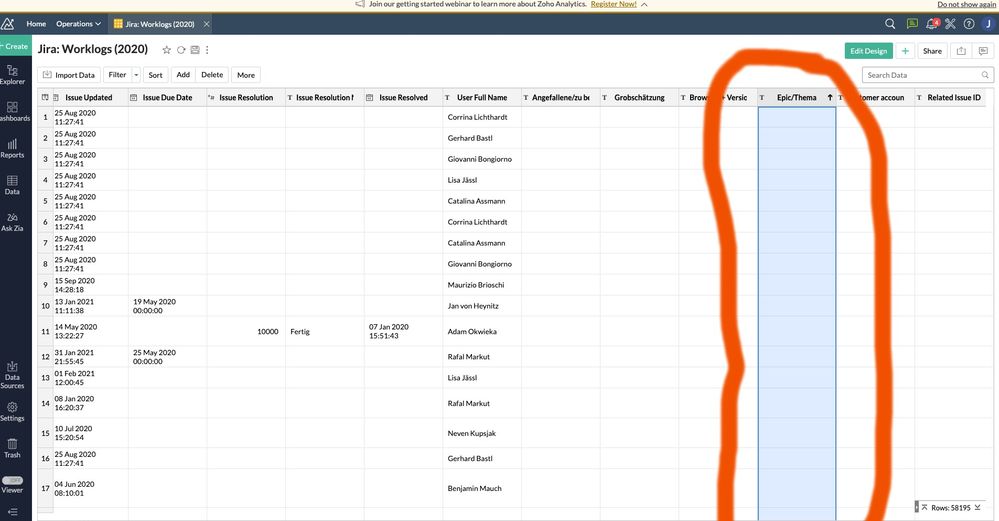Screen dimensions: 999x521
Task: Open the More toolbar menu
Action: (x=246, y=75)
